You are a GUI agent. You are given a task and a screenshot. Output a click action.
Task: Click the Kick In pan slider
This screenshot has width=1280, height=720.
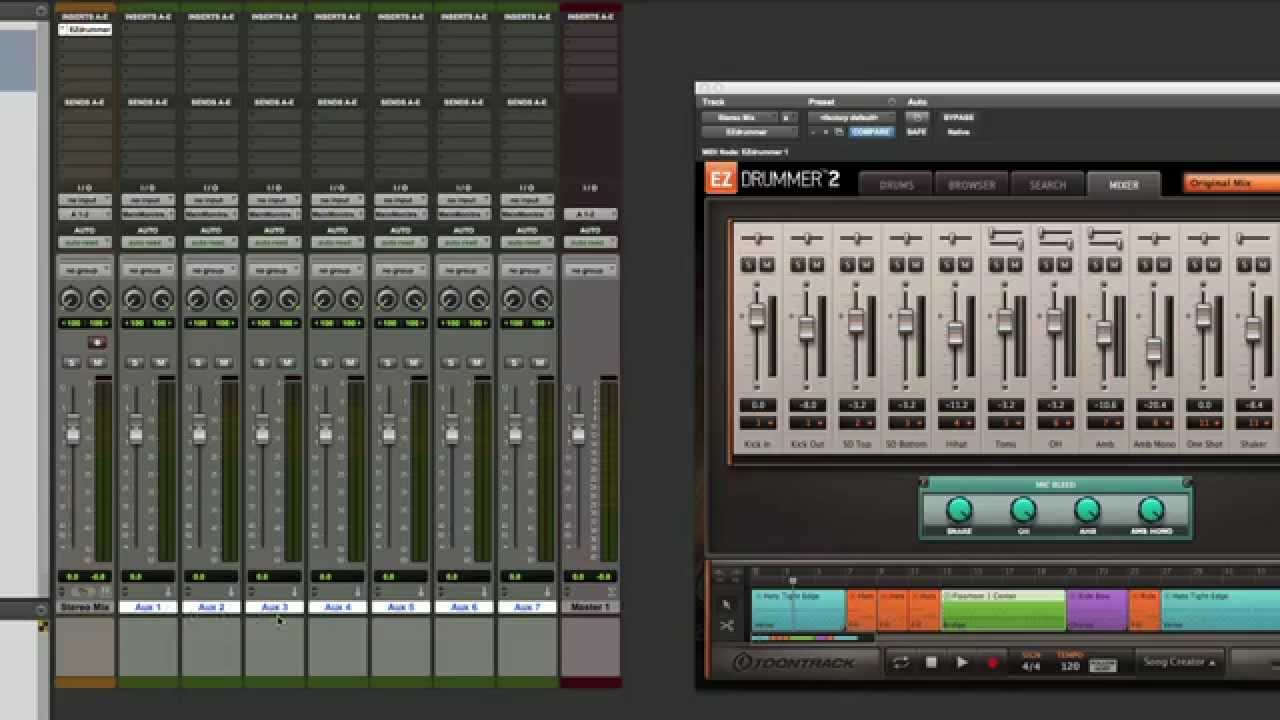(757, 238)
